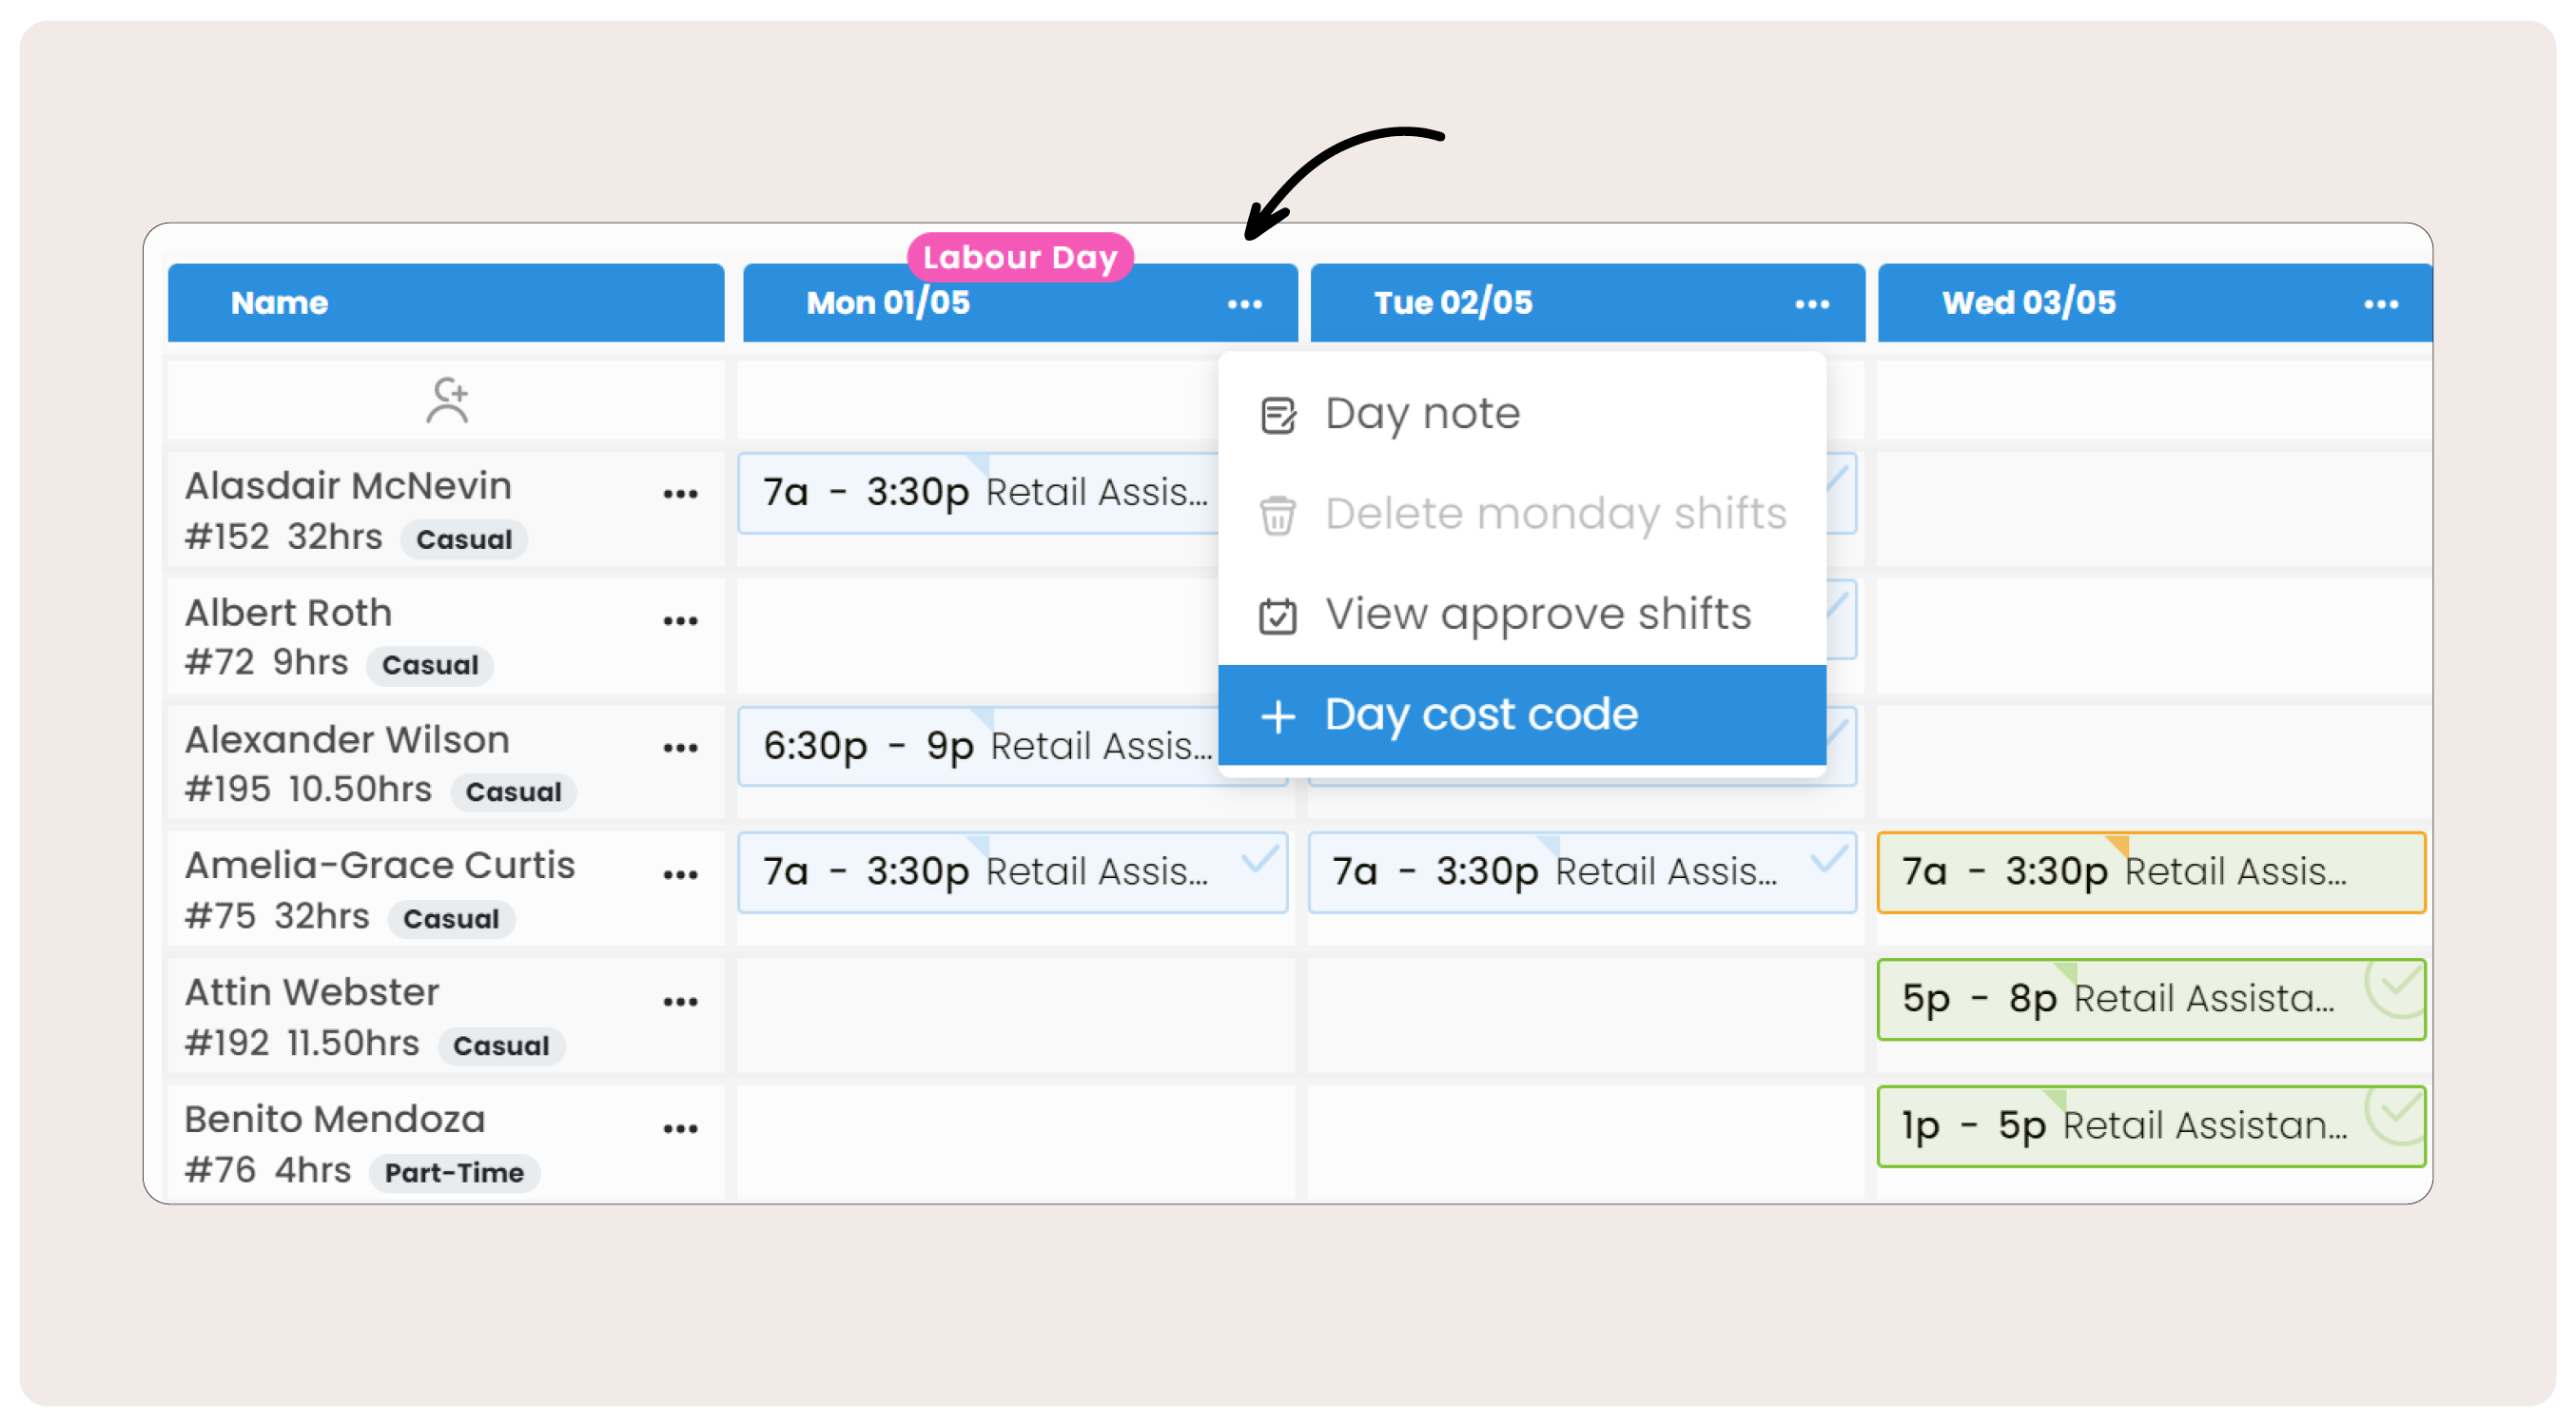Expand the Wed 03/05 column options menu
This screenshot has width=2576, height=1427.
point(2380,304)
